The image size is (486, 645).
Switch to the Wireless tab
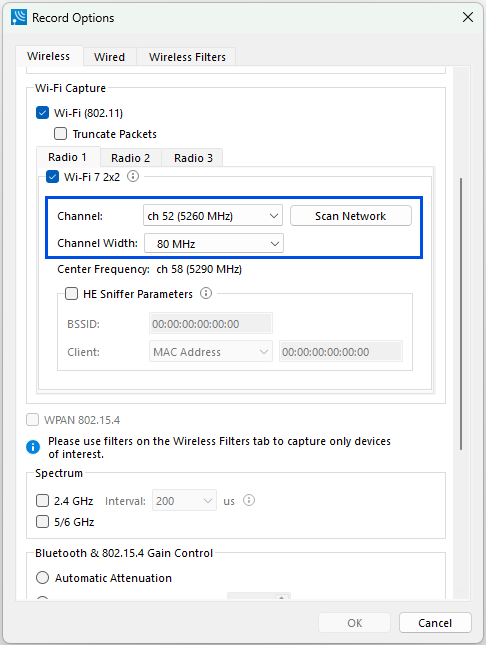click(49, 56)
